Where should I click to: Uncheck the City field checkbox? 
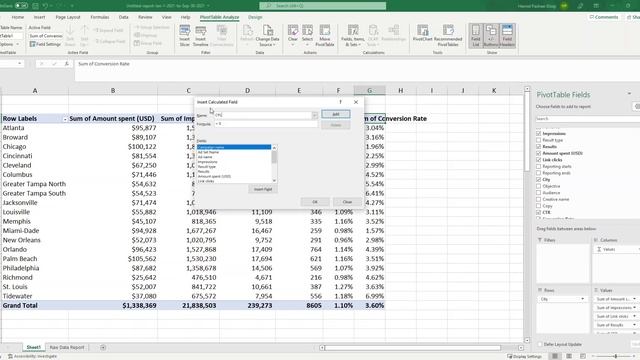tap(538, 180)
